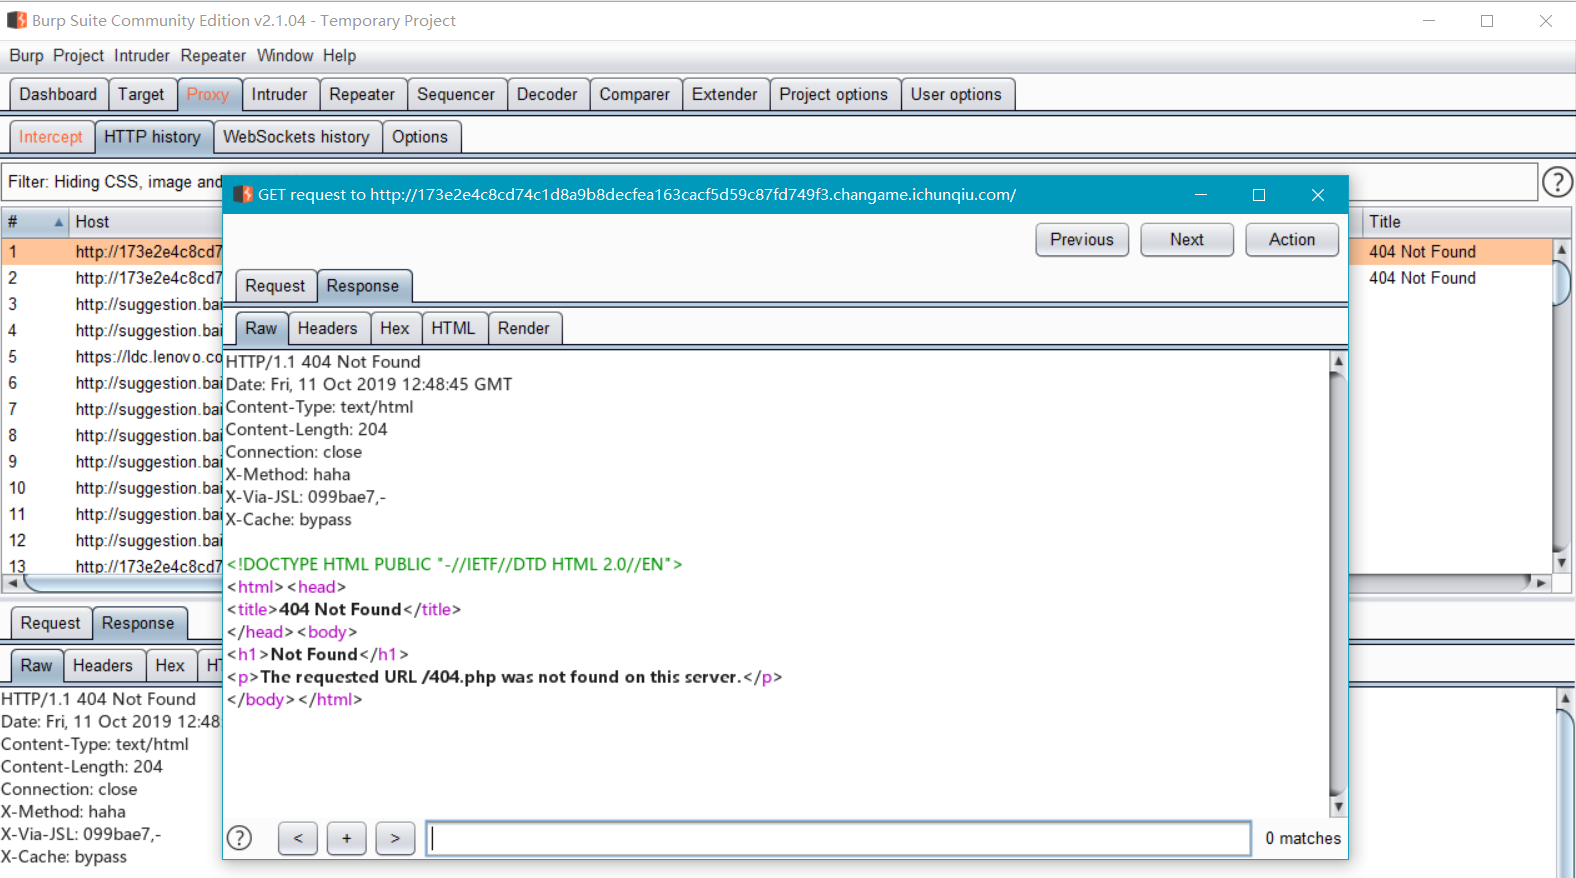
Task: Close the GET request dialog
Action: 1318,195
